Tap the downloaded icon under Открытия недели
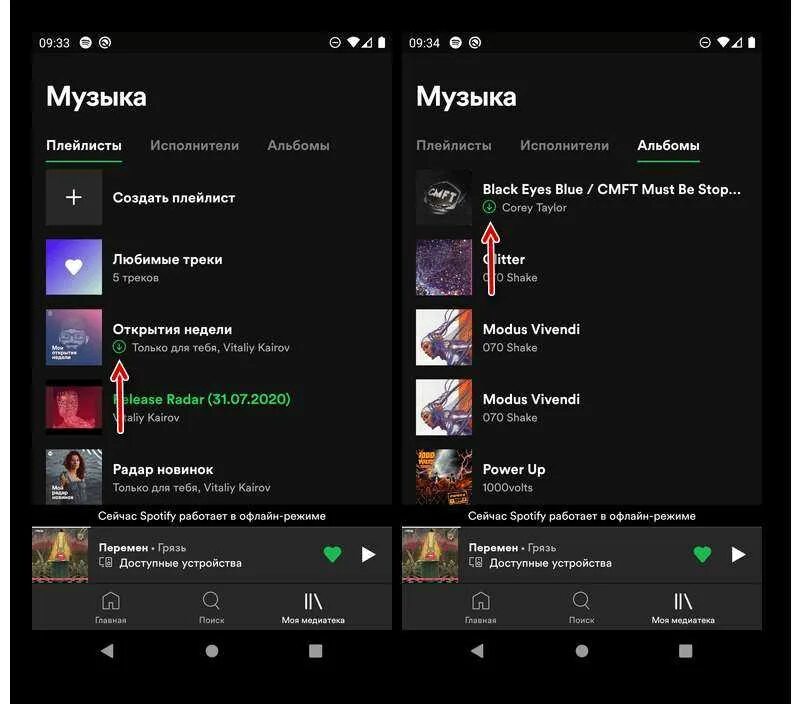The width and height of the screenshot is (794, 704). (119, 347)
